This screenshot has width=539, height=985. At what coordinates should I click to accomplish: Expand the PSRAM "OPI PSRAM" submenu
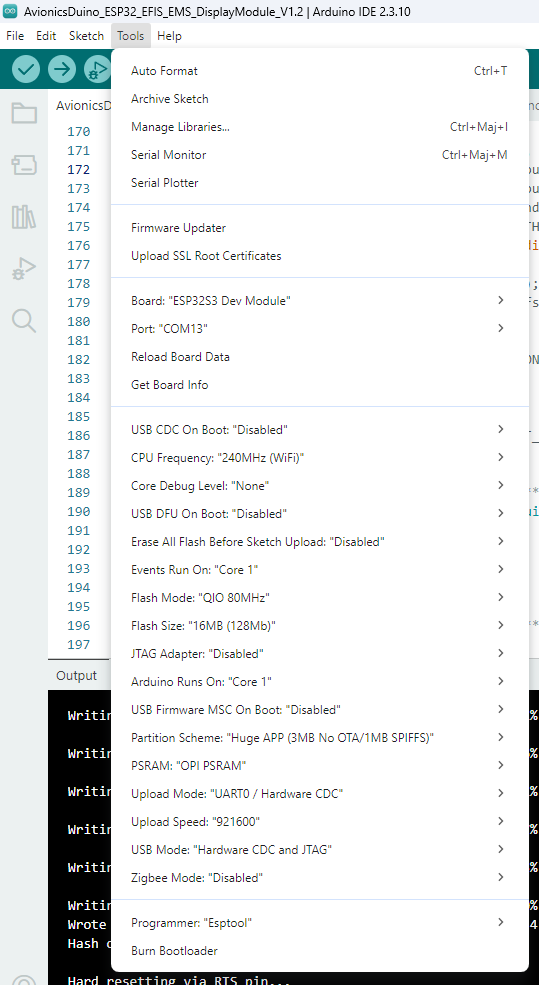(x=320, y=766)
